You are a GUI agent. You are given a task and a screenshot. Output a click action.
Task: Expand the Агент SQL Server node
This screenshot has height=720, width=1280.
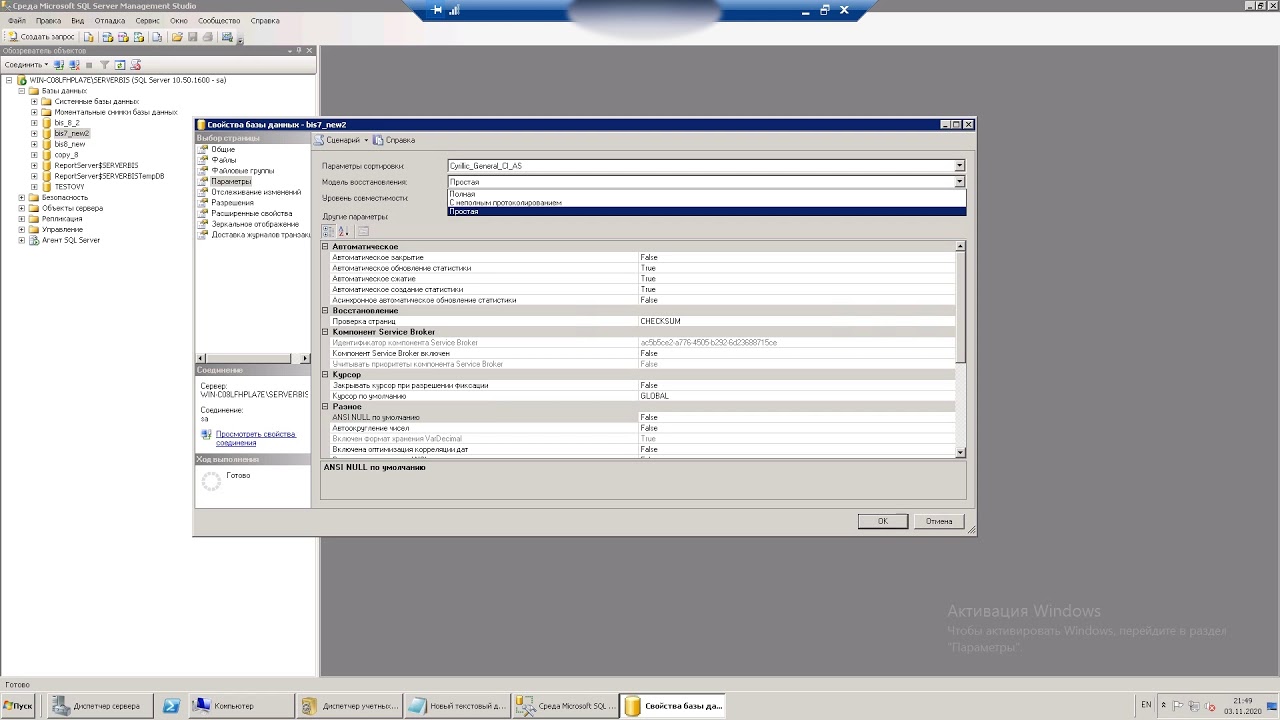point(22,240)
